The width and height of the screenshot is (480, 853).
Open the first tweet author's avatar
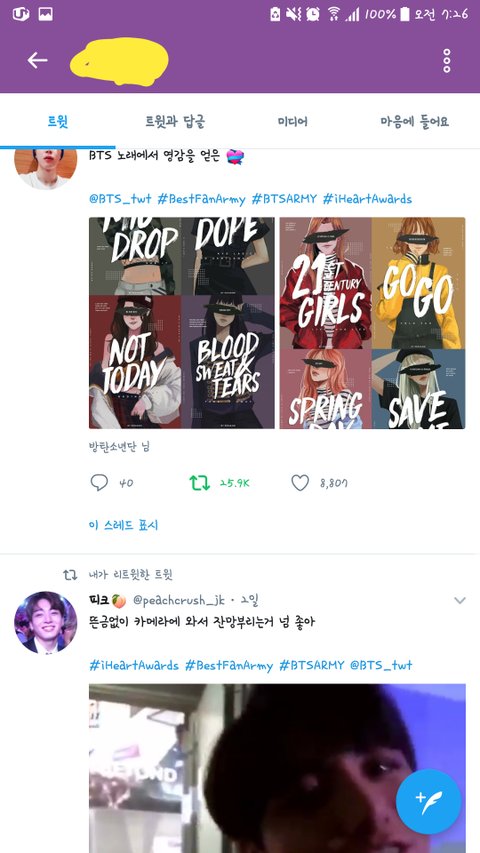tap(45, 168)
